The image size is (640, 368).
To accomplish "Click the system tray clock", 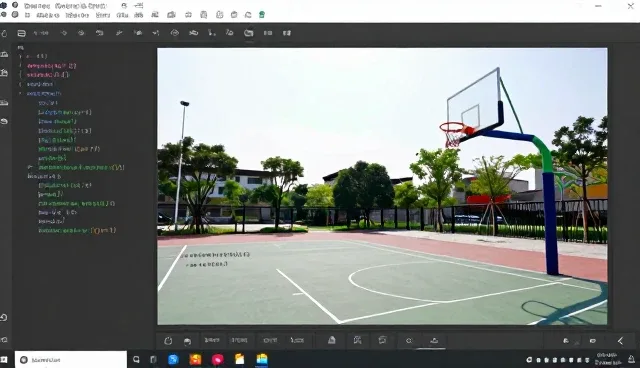I will click(607, 359).
